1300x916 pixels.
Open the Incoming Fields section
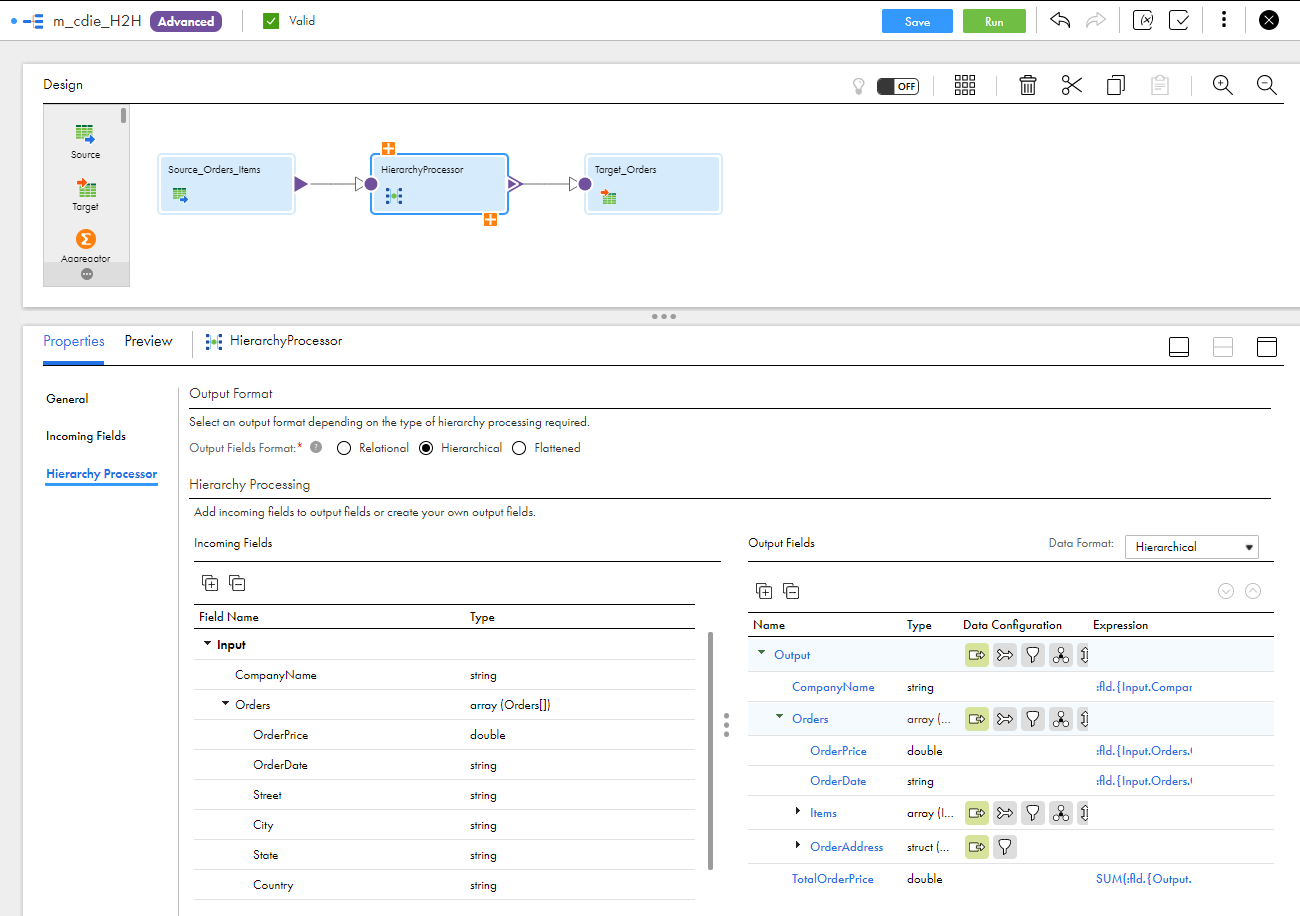tap(86, 436)
